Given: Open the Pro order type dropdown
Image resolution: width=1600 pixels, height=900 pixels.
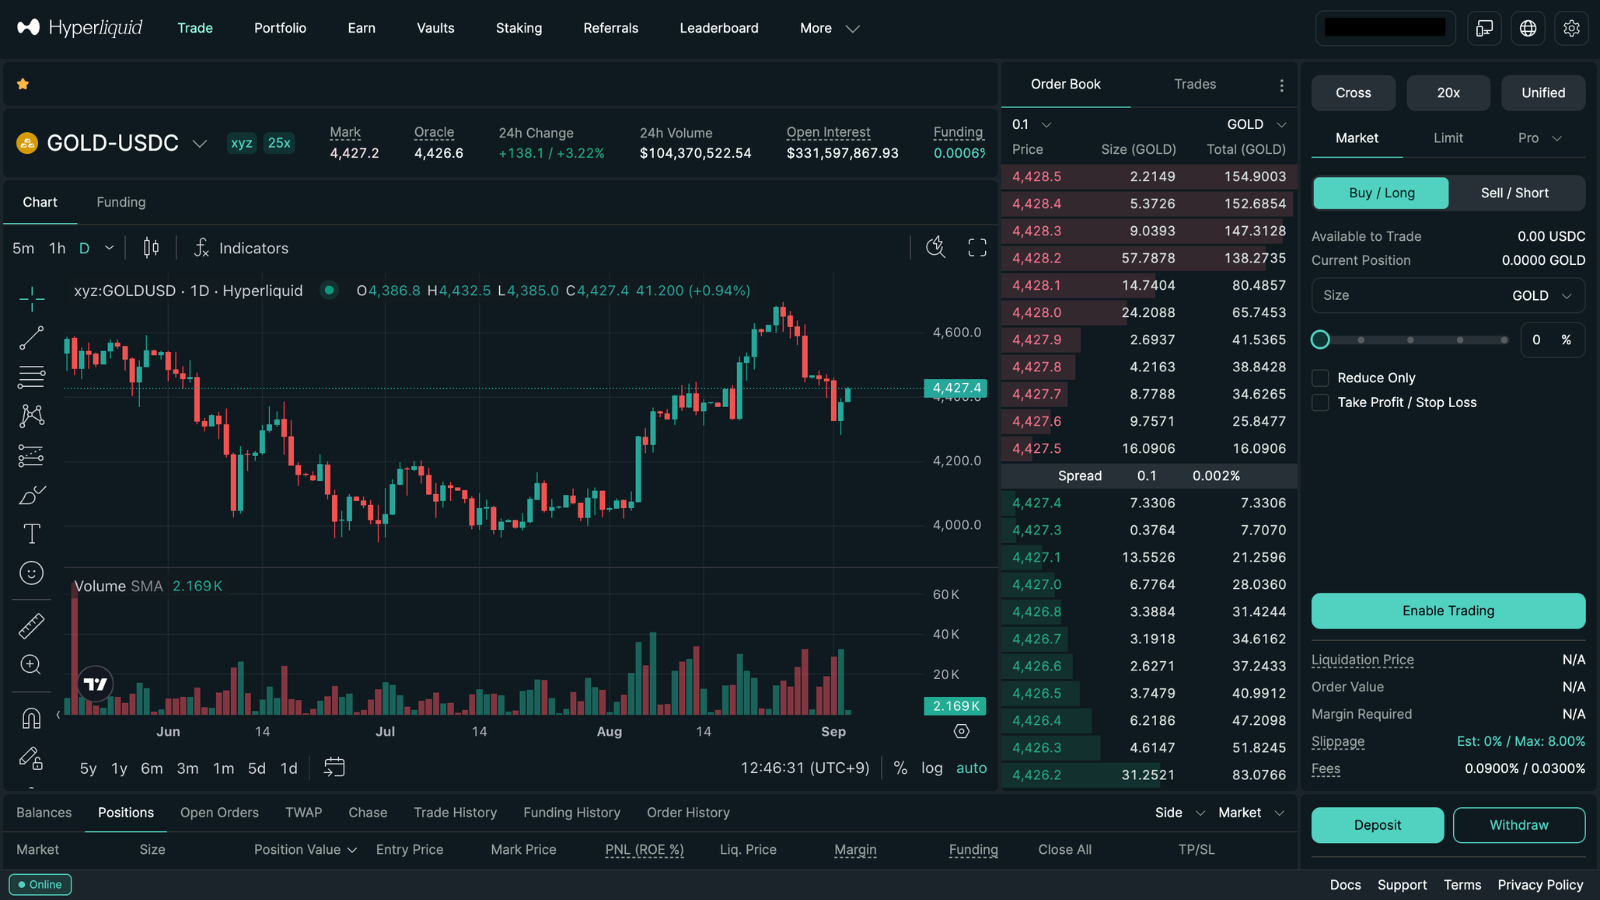Looking at the screenshot, I should point(1540,138).
